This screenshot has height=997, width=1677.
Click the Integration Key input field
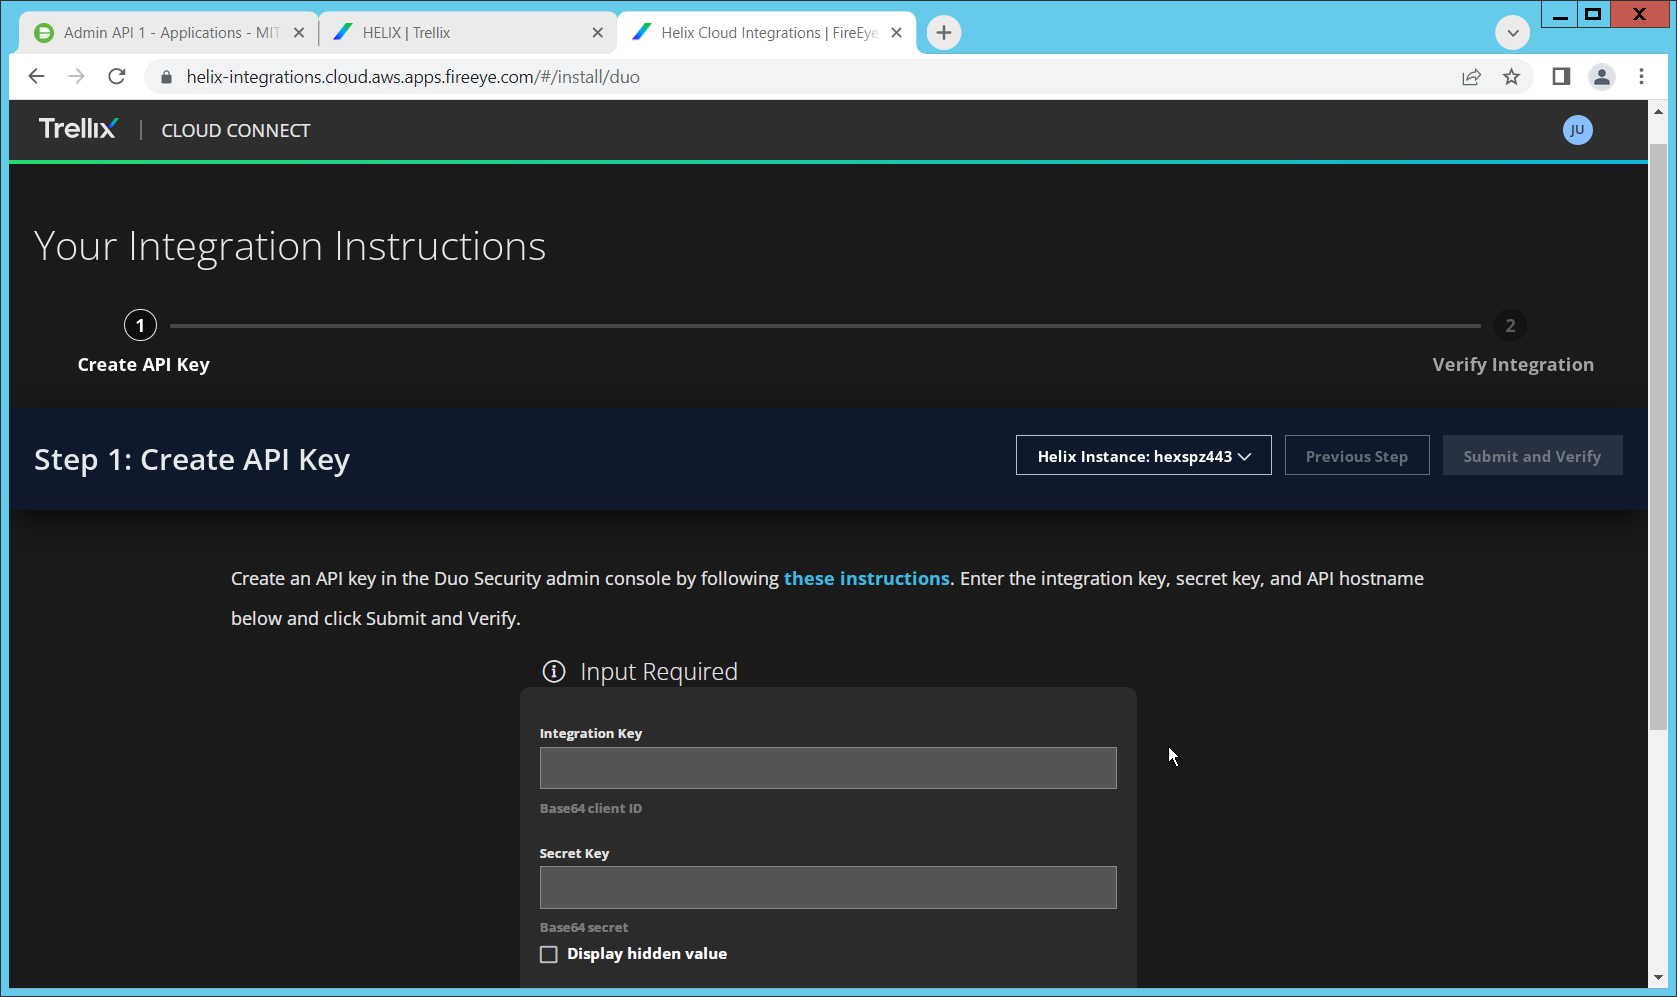827,768
